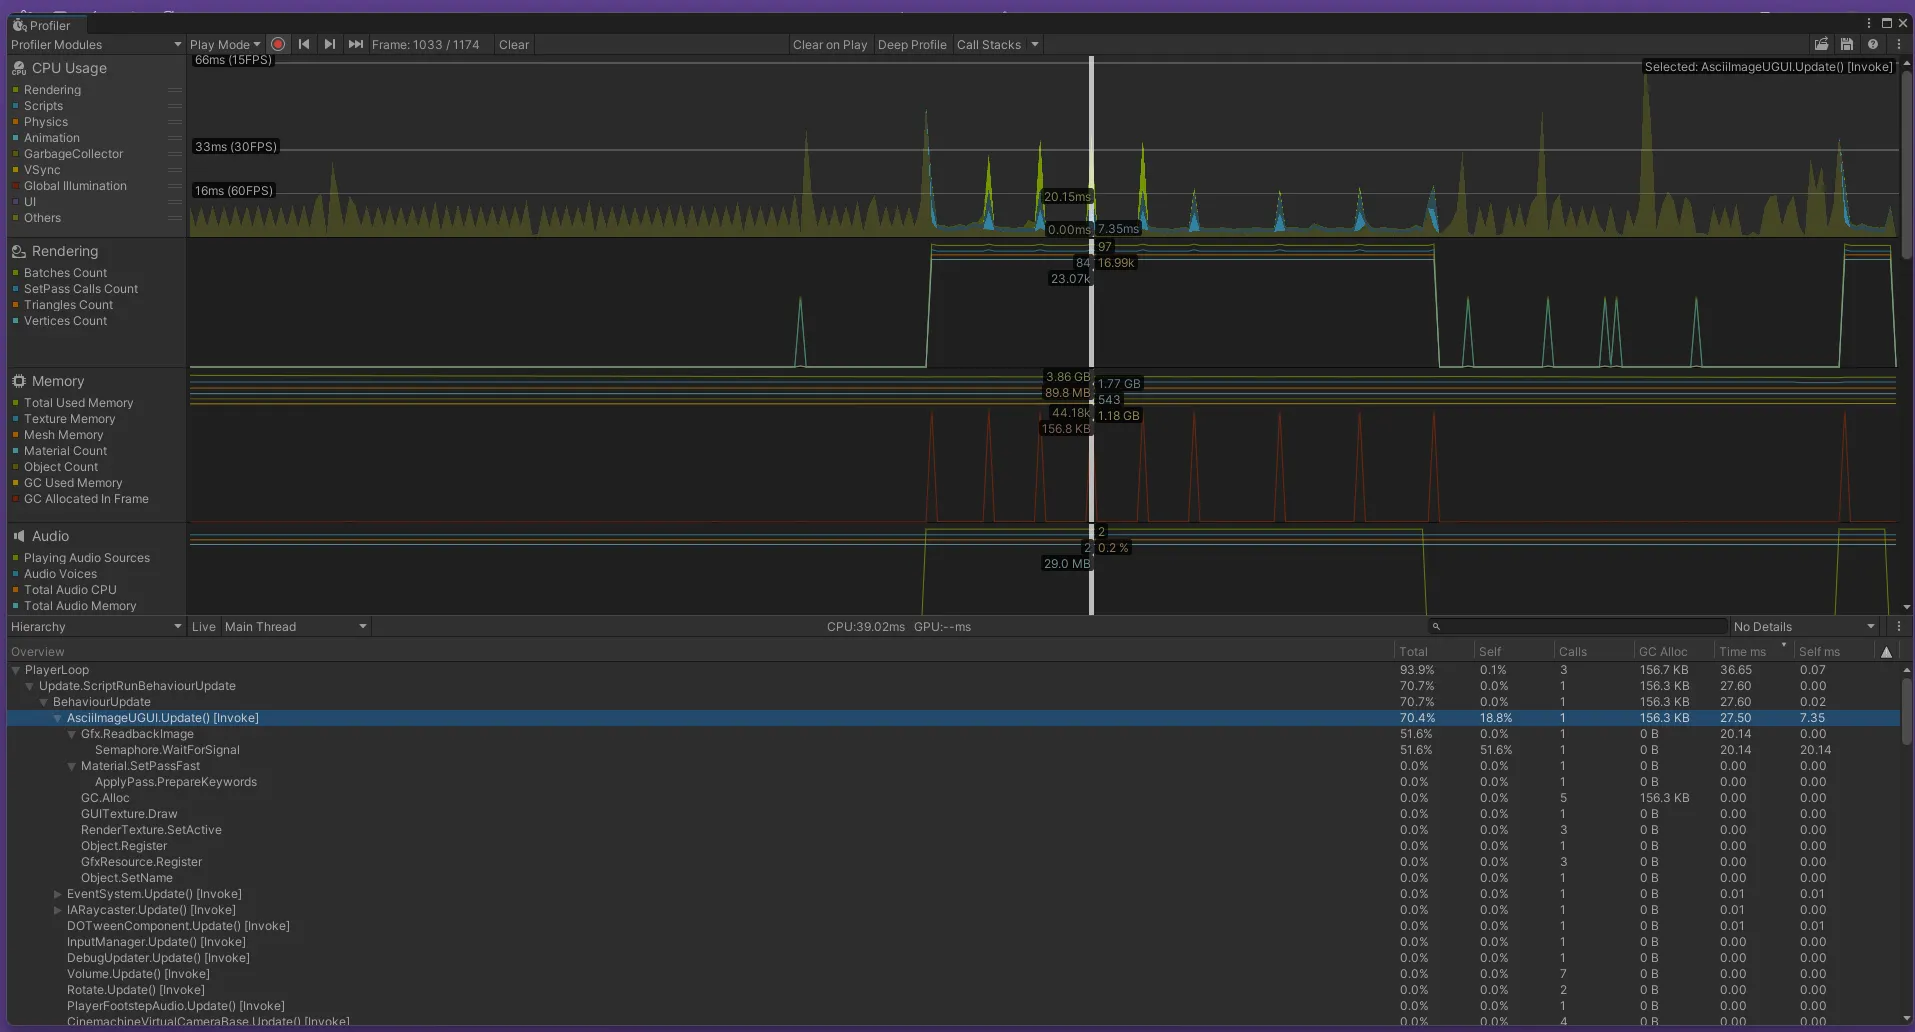Sort by the Self ms column header
The width and height of the screenshot is (1915, 1032).
(x=1834, y=652)
